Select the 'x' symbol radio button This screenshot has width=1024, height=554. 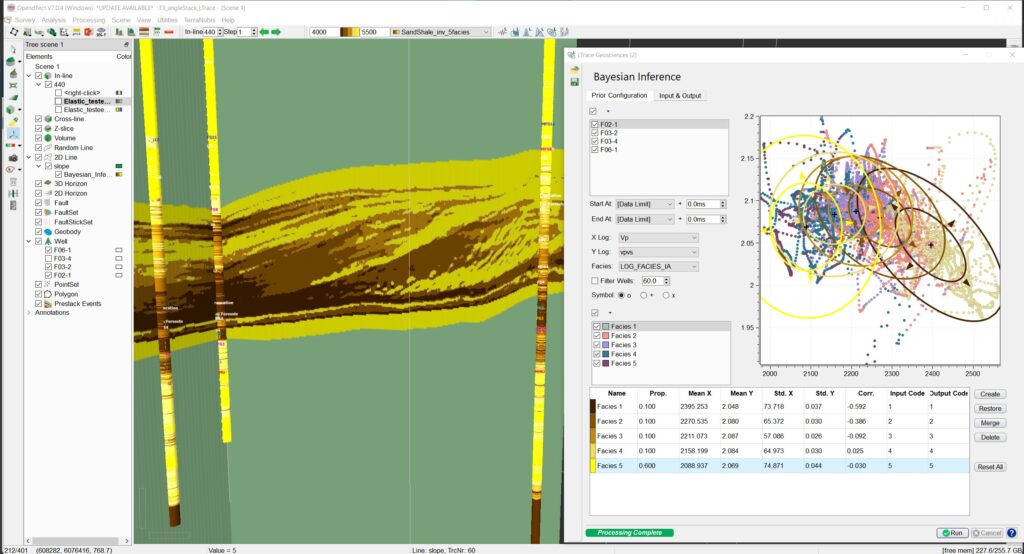click(667, 295)
